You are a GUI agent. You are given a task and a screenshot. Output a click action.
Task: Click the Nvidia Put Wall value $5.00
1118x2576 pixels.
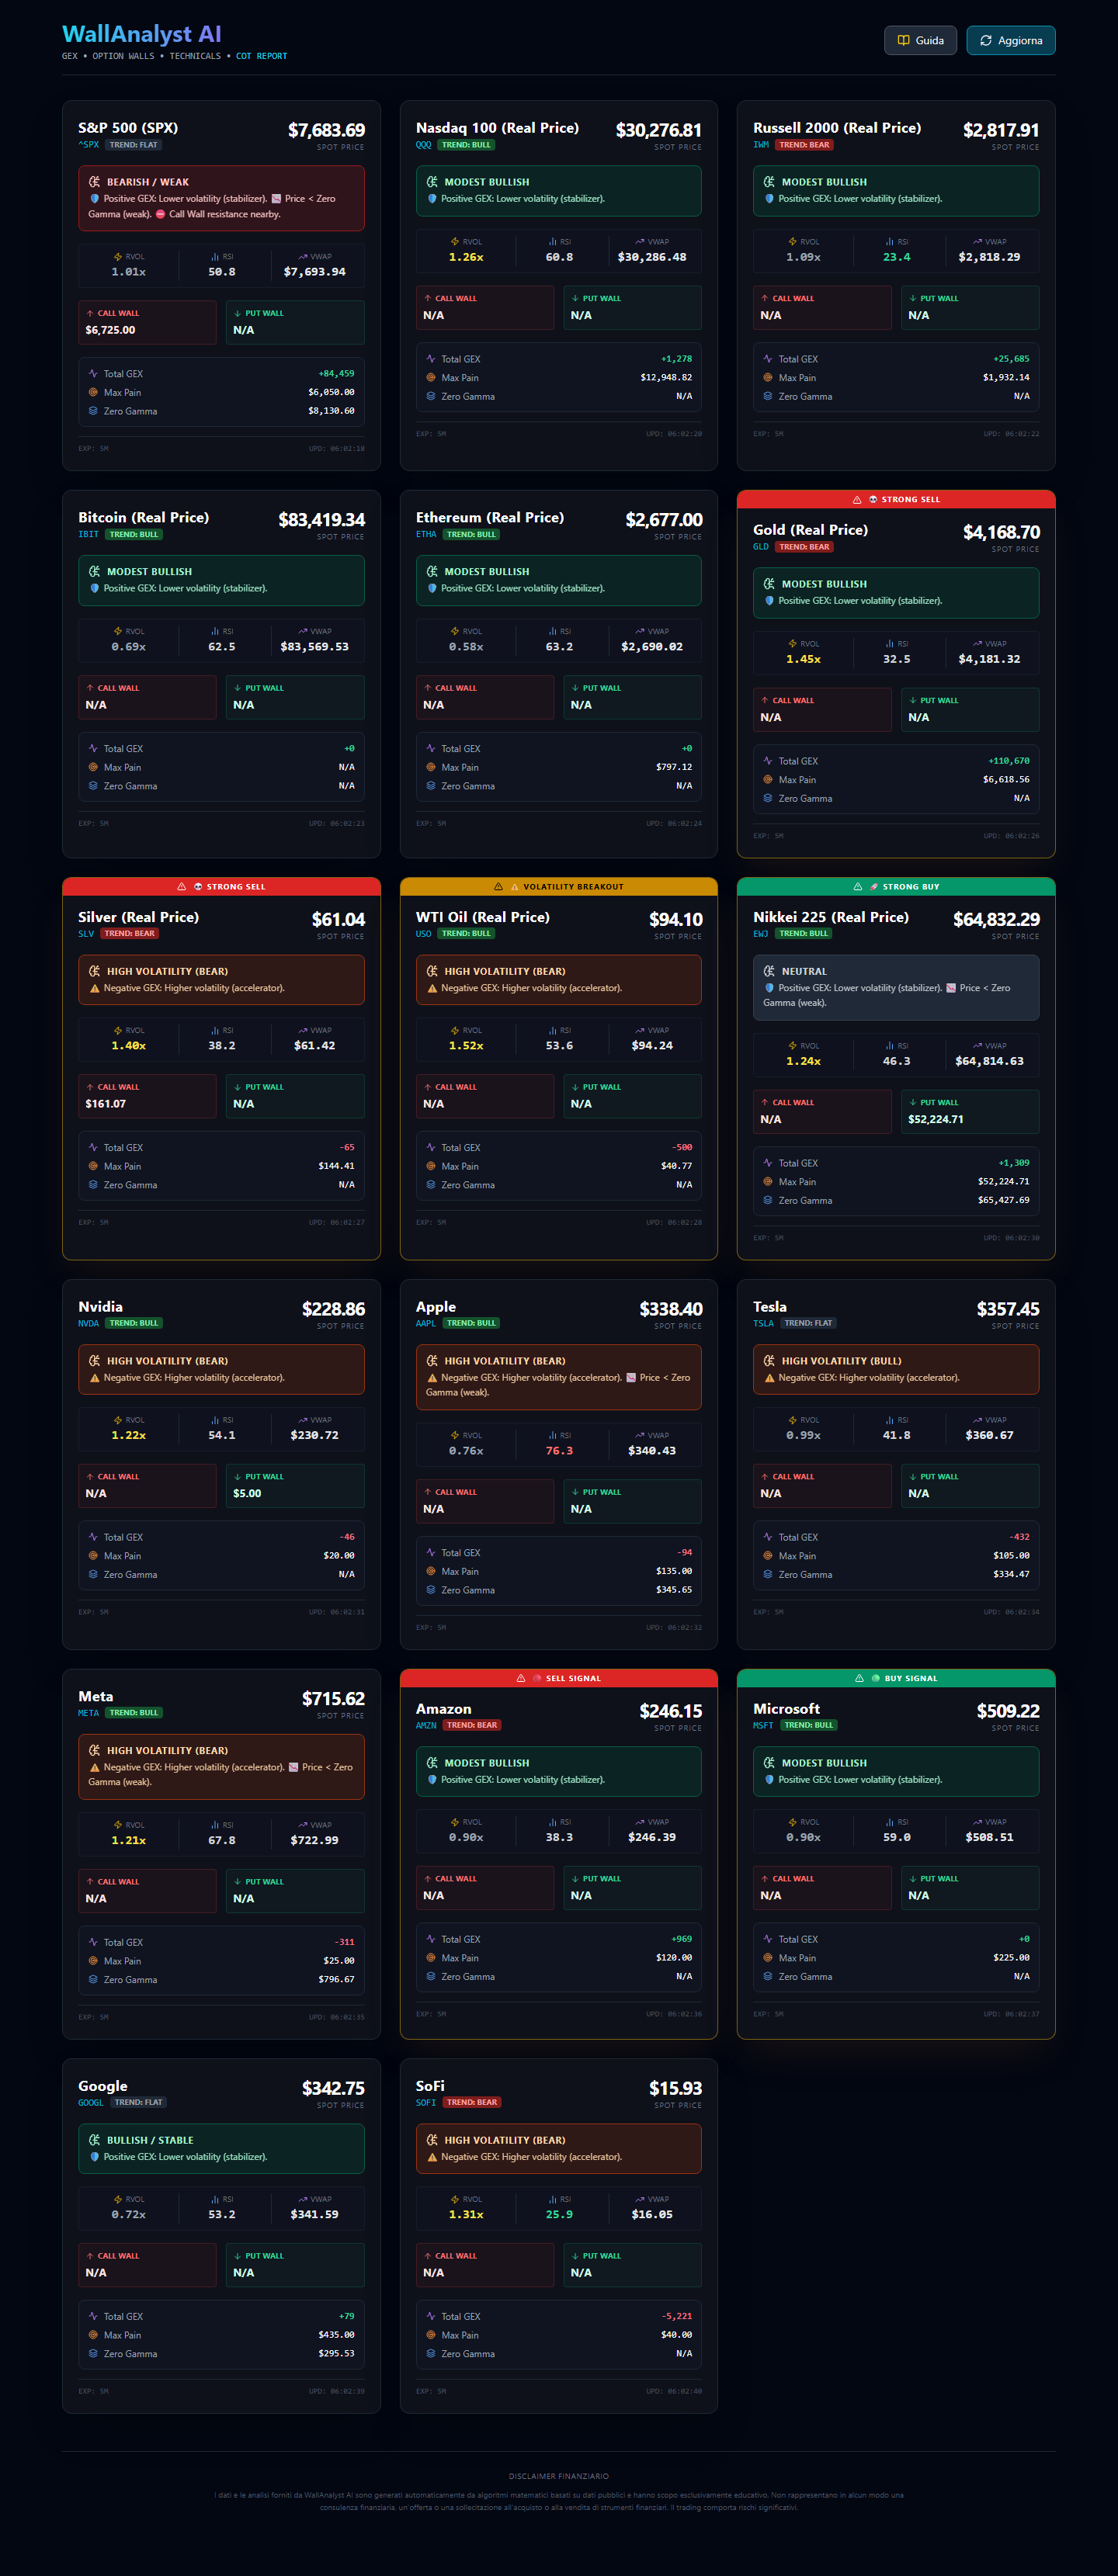[247, 1493]
